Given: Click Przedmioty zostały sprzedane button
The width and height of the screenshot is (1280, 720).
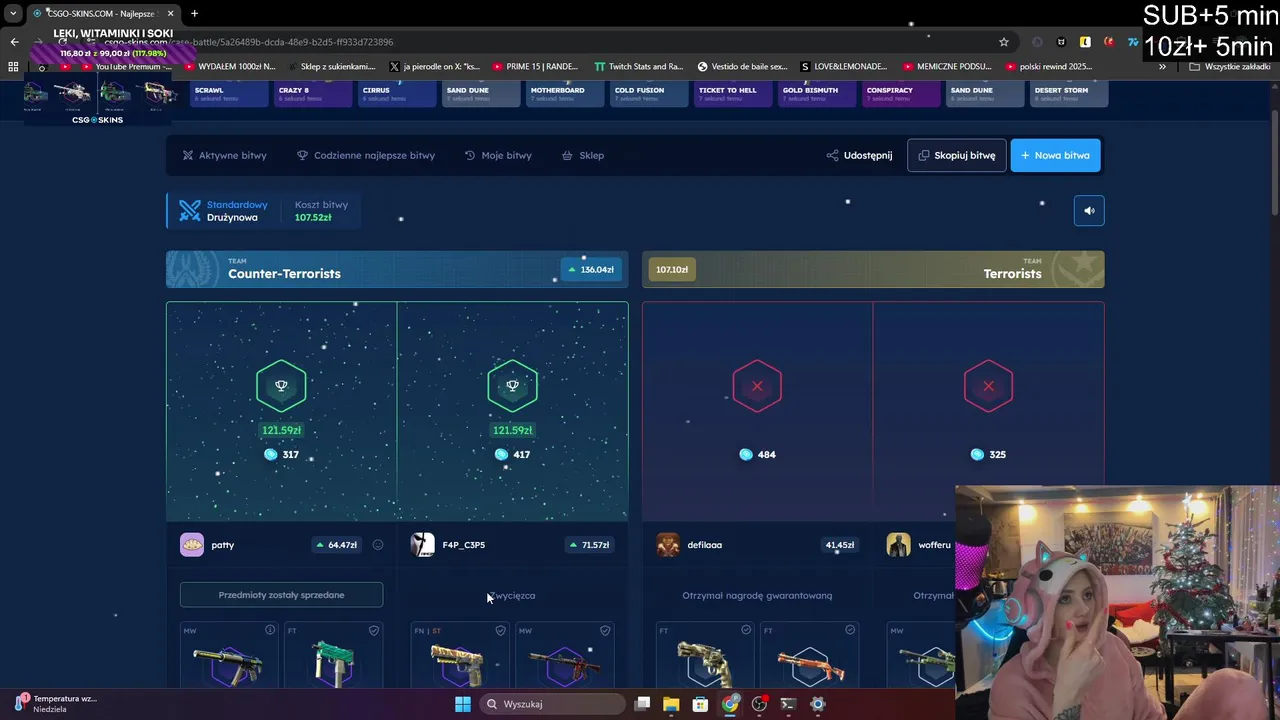Looking at the screenshot, I should pos(281,595).
